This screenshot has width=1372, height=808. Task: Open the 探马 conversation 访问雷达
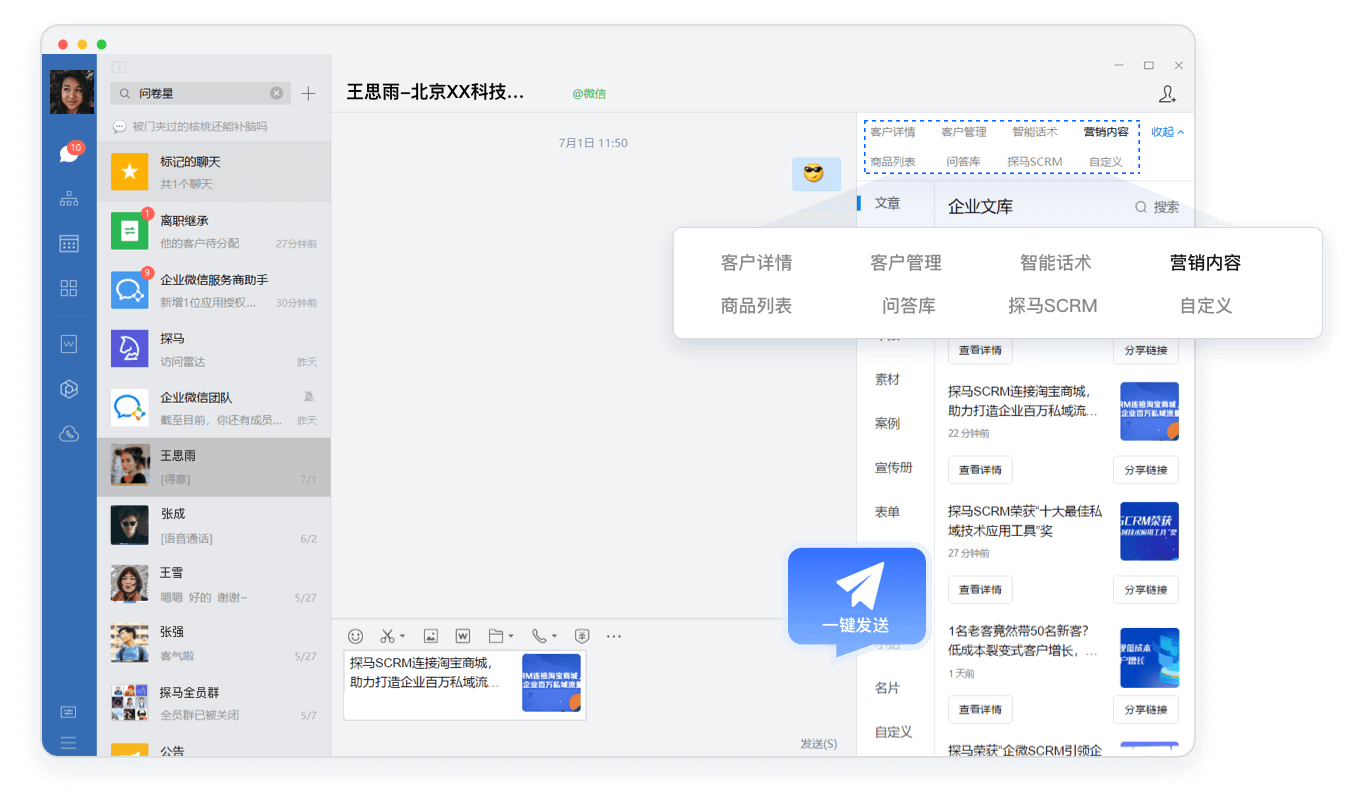point(214,349)
